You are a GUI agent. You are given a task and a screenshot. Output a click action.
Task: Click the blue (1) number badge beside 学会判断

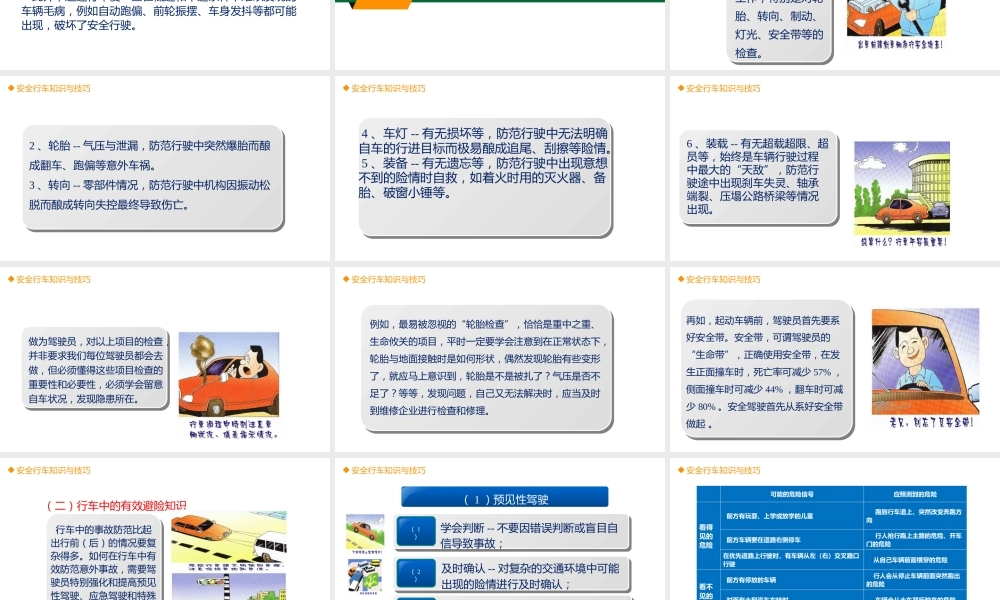click(416, 532)
